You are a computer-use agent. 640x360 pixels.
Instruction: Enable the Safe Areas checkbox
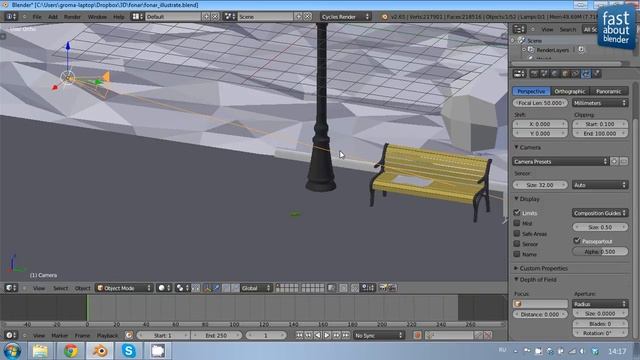pyautogui.click(x=517, y=233)
